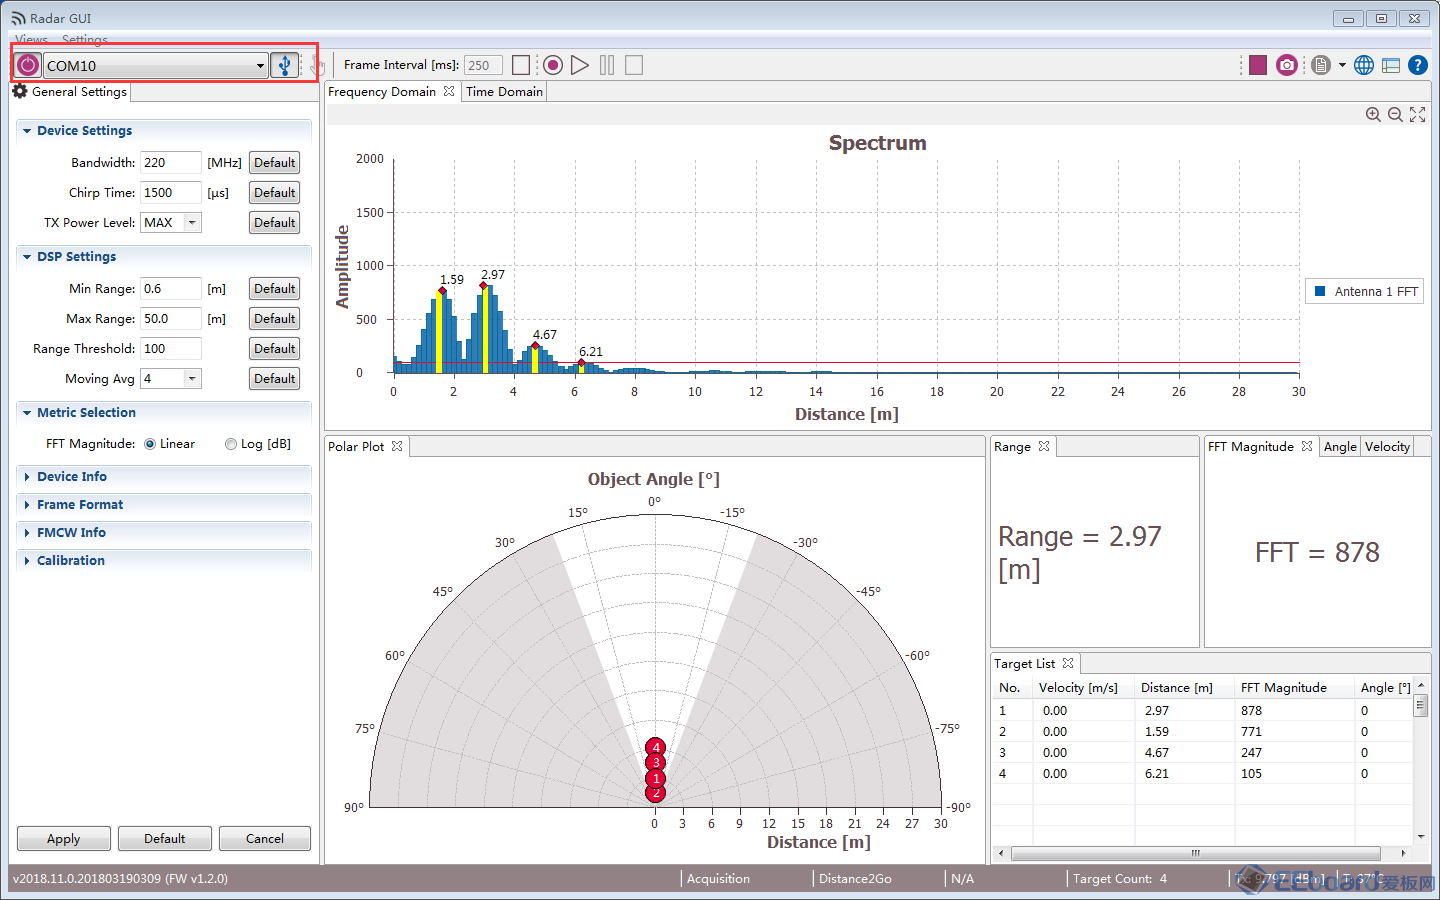Click the Target List vertical scrollbar
1440x900 pixels.
tap(1420, 704)
